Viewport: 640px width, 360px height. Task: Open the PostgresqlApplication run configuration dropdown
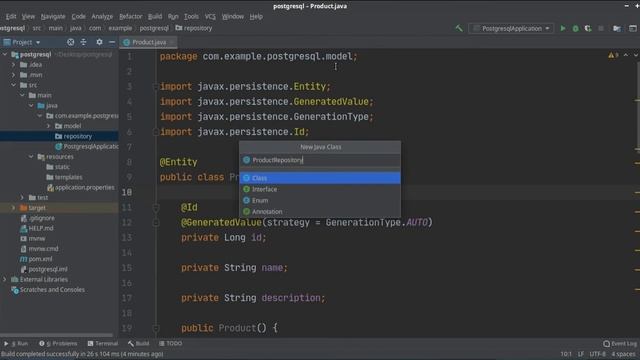tap(511, 28)
